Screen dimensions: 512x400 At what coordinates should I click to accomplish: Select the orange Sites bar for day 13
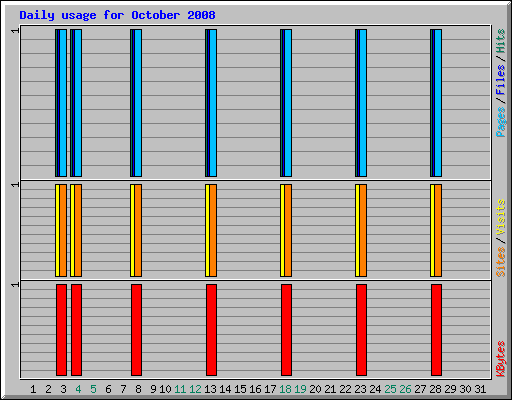pyautogui.click(x=213, y=230)
